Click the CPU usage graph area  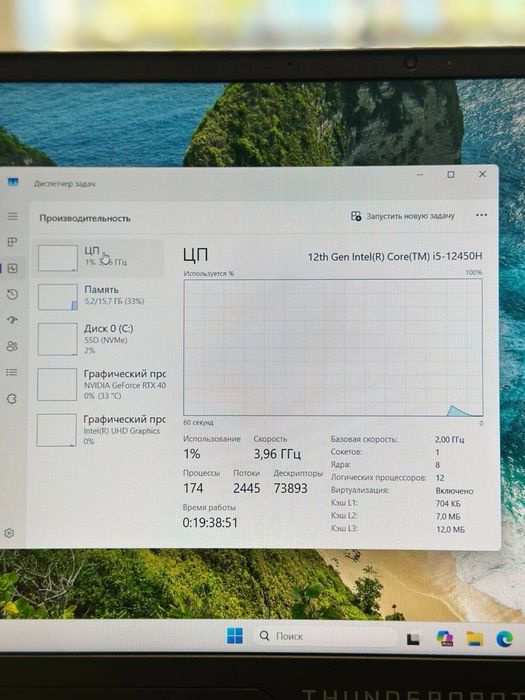(x=333, y=348)
